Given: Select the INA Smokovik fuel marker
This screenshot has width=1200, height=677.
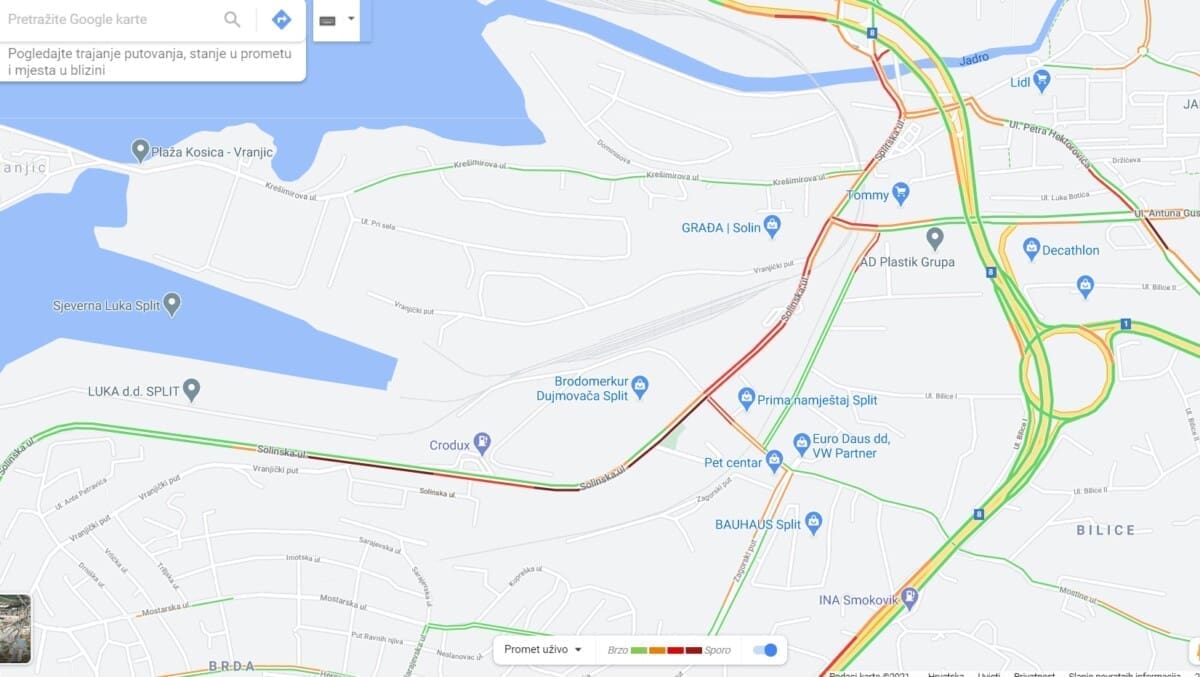Looking at the screenshot, I should 909,598.
